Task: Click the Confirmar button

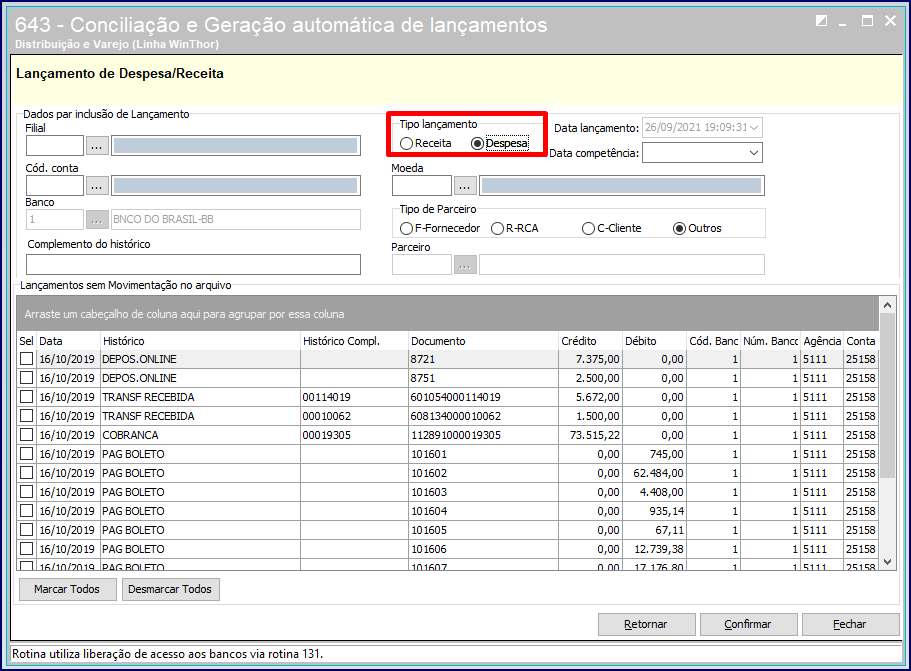Action: 748,625
